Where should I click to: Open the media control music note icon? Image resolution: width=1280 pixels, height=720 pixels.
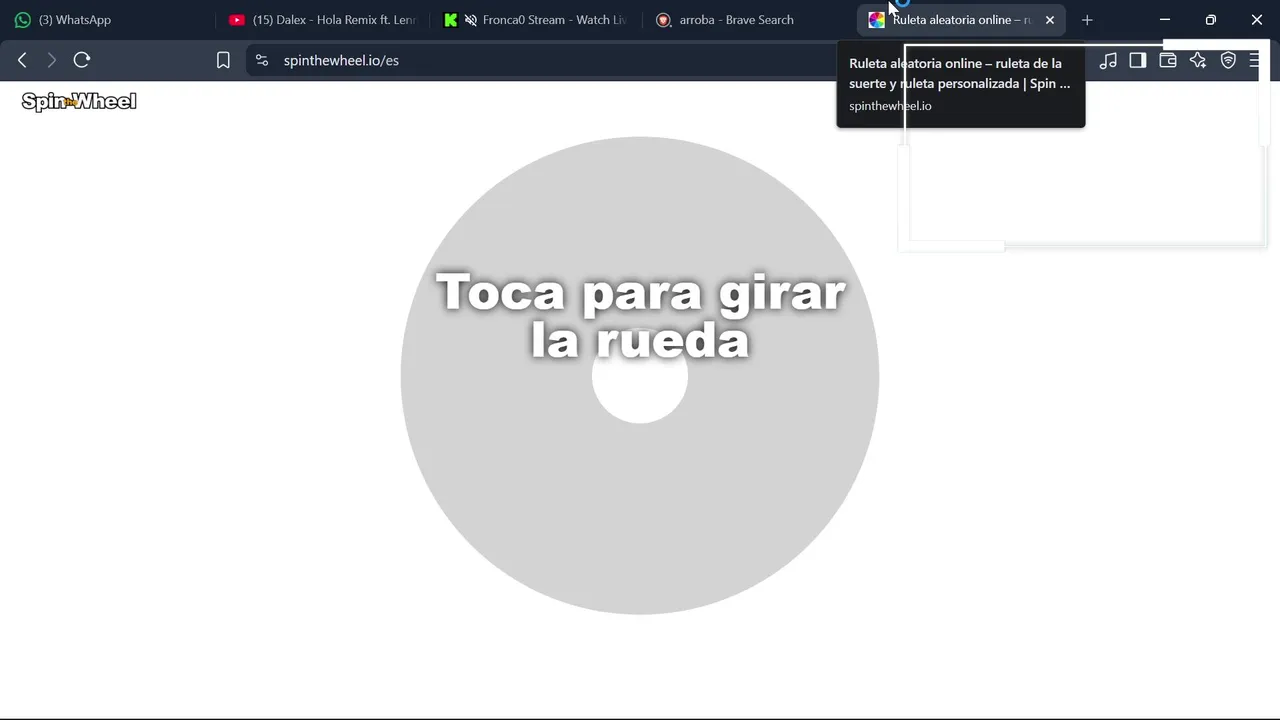1108,60
